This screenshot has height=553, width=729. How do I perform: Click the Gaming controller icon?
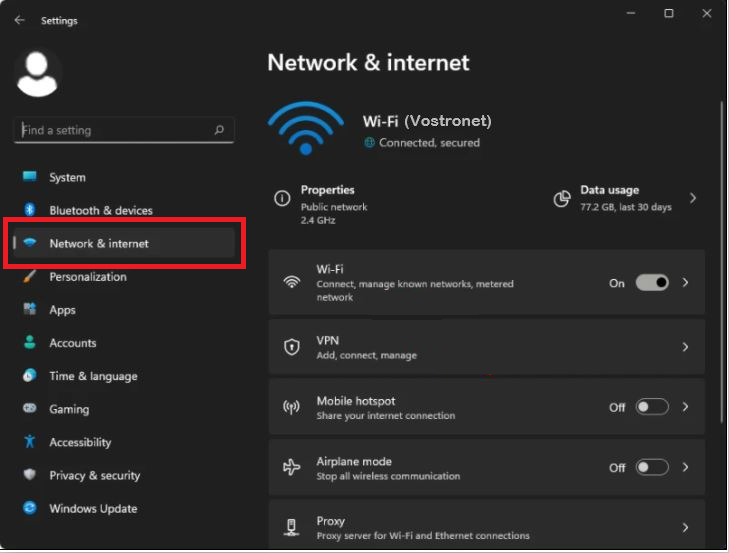tap(30, 409)
